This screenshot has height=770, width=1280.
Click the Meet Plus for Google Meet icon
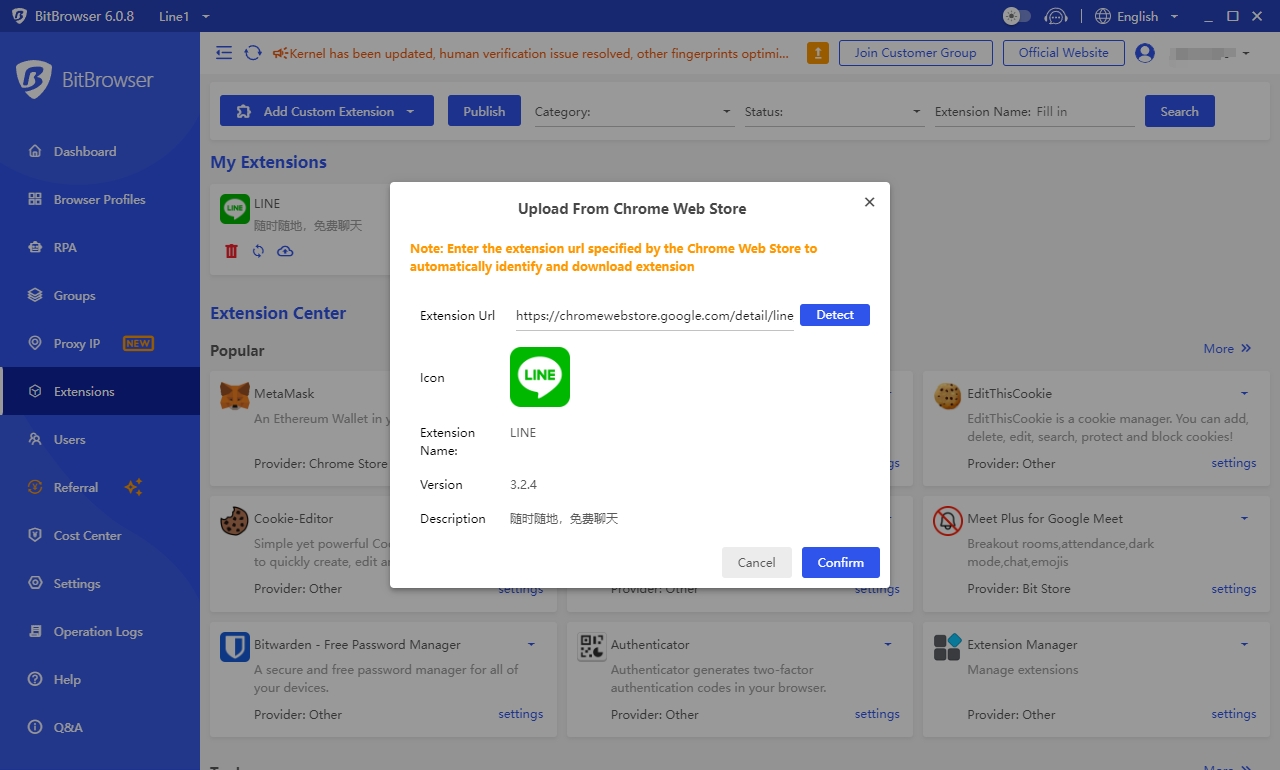[x=947, y=521]
